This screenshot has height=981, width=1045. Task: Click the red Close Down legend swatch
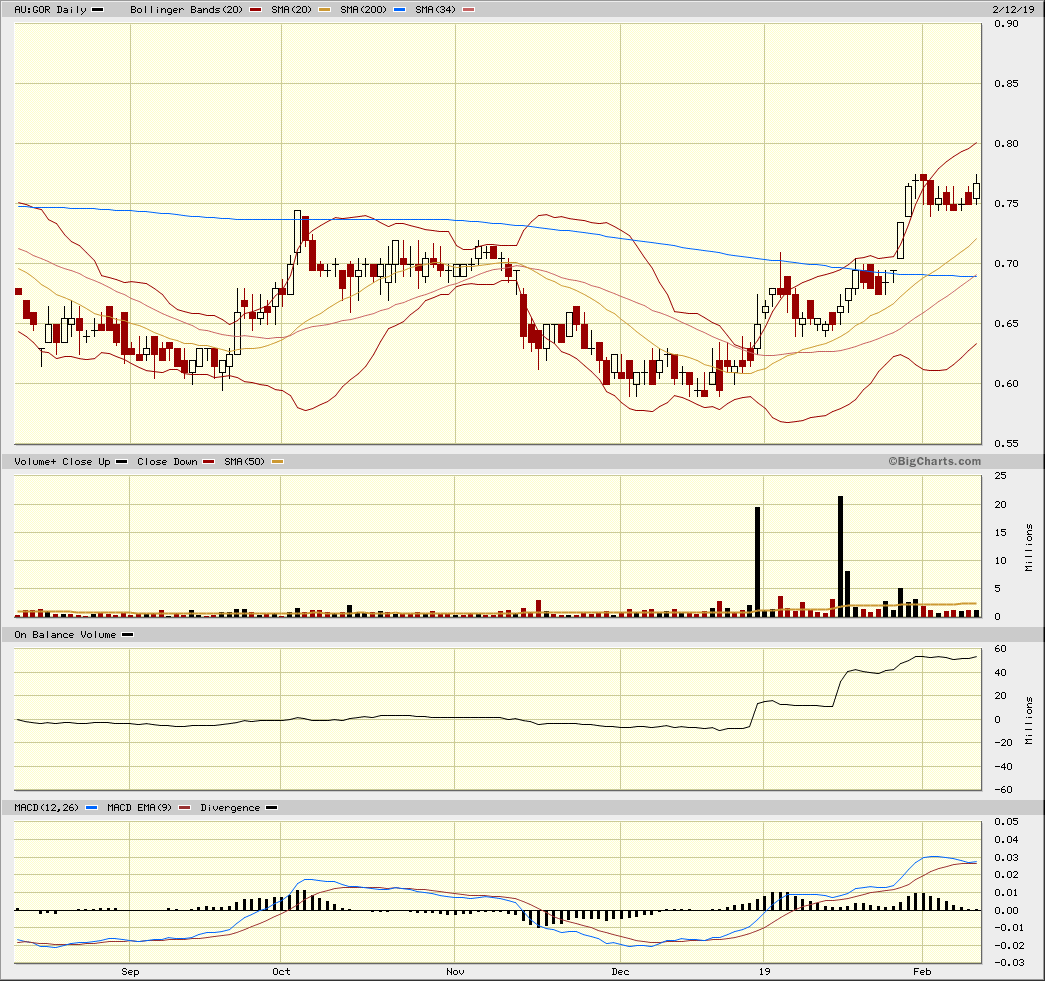point(209,462)
